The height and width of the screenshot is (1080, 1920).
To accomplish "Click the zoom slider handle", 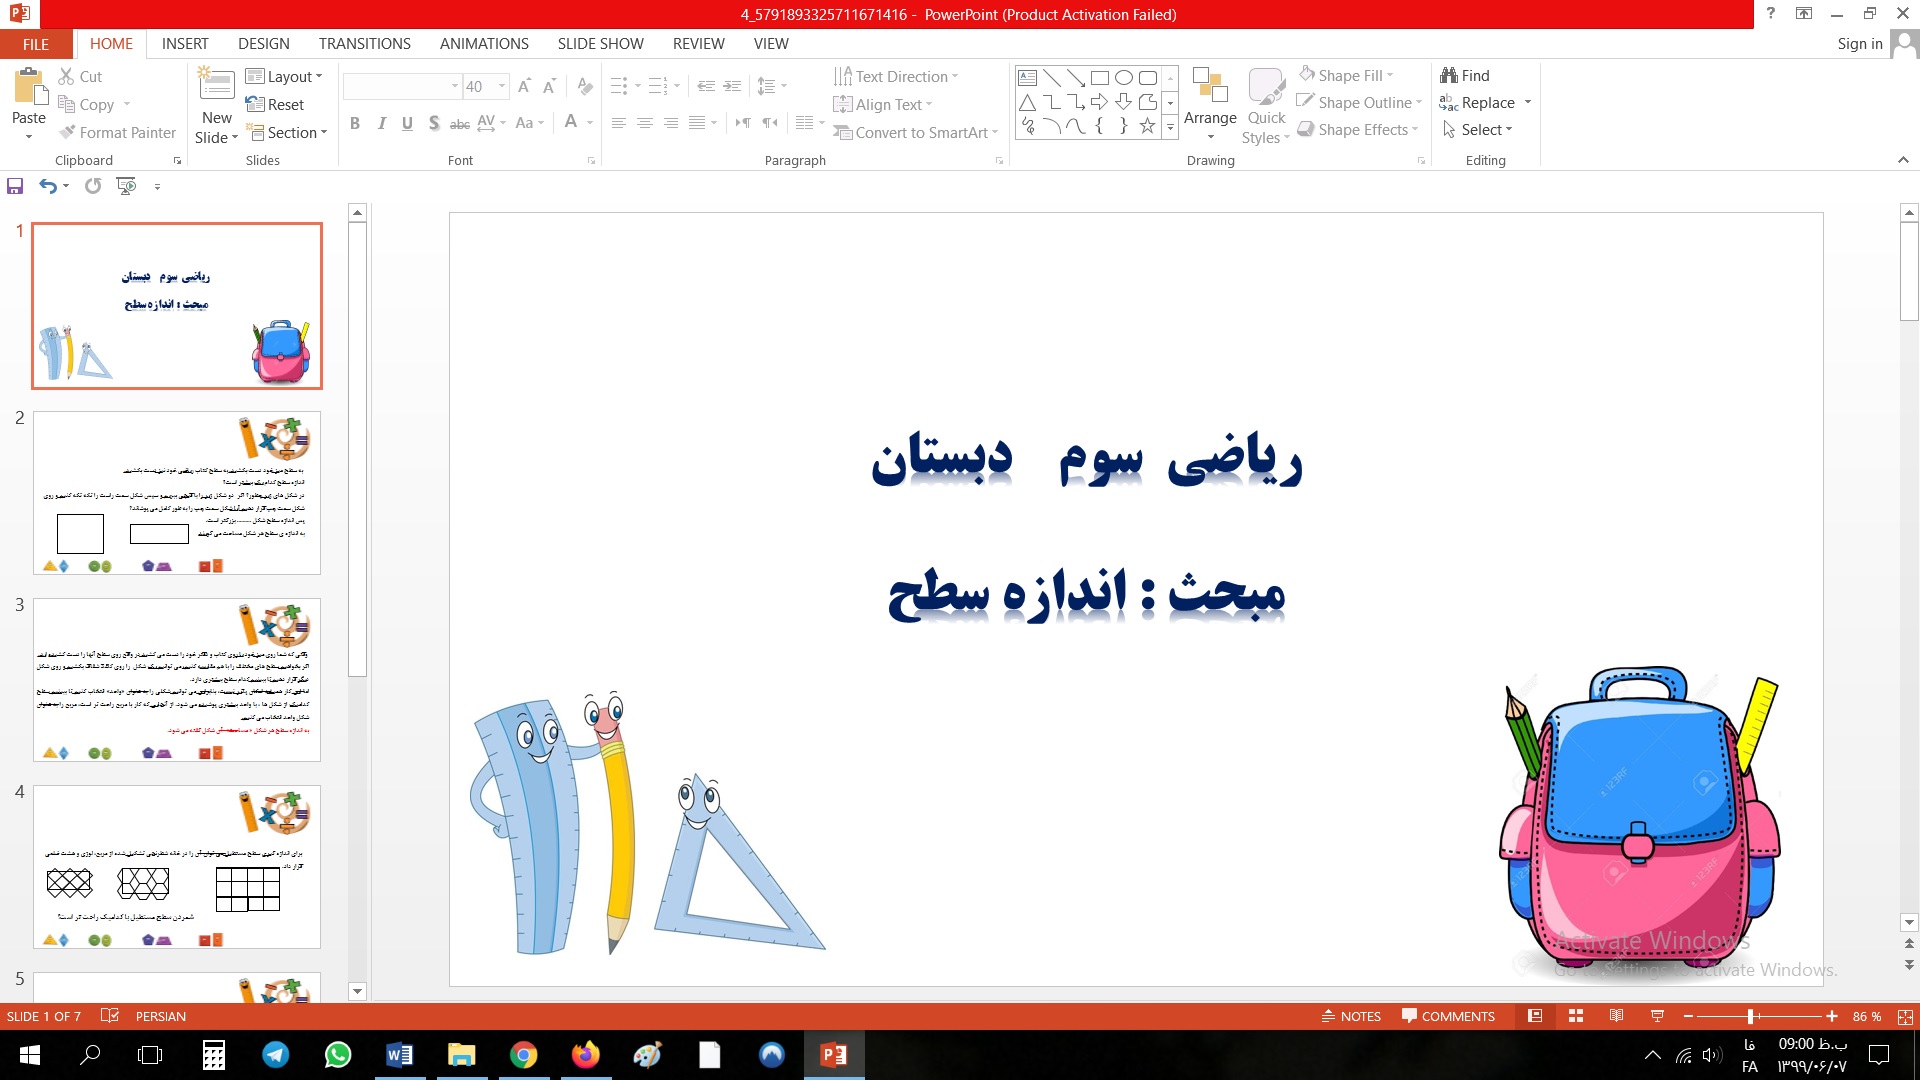I will click(x=1750, y=1016).
